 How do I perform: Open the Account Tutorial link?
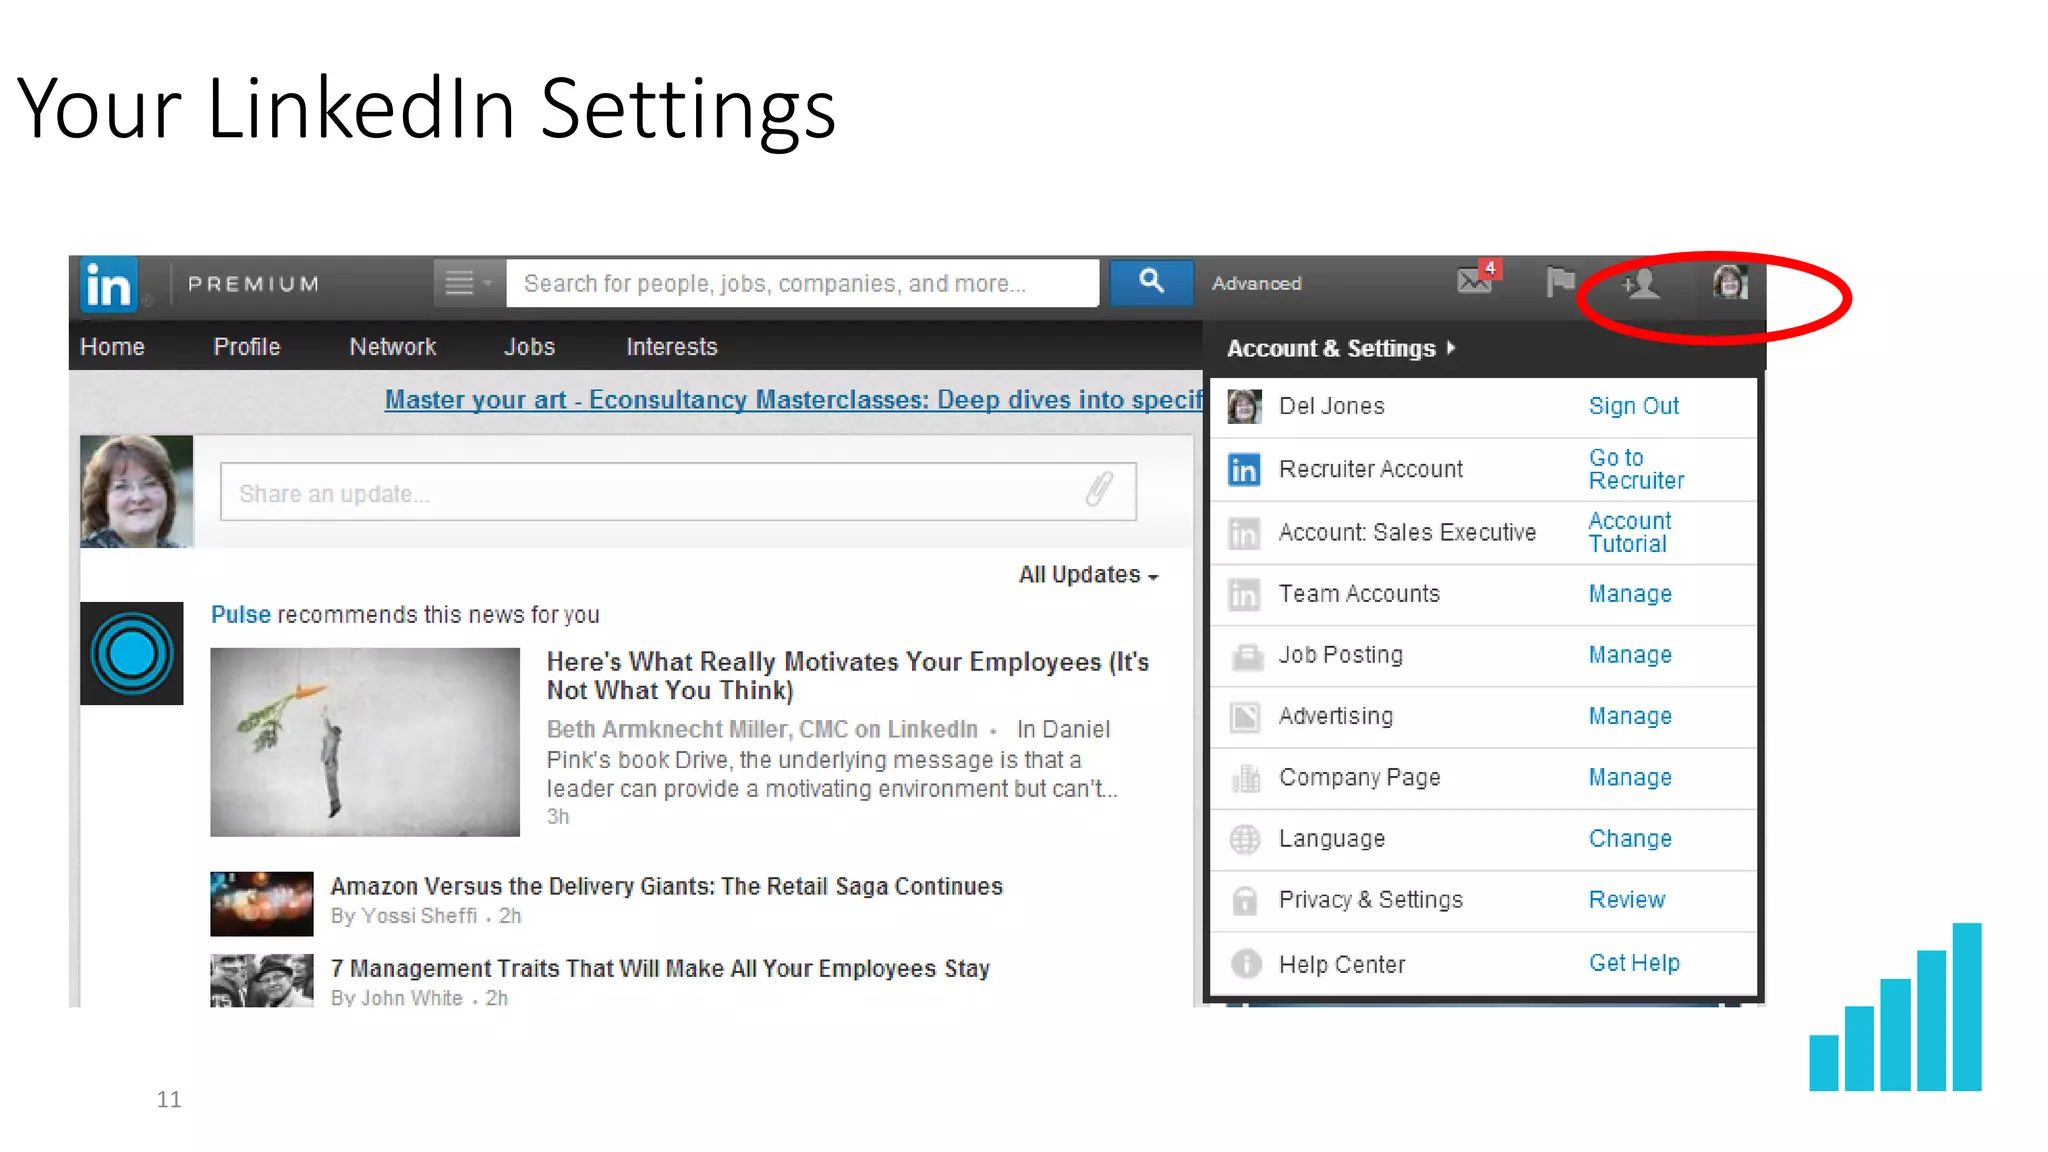pos(1630,532)
